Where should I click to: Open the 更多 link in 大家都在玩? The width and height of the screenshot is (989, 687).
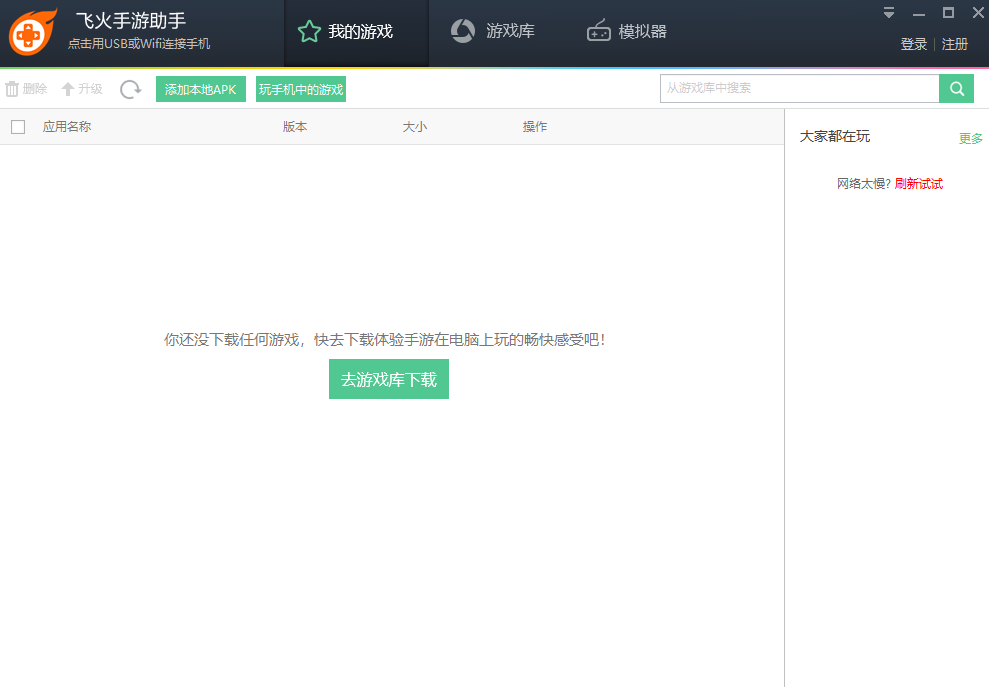pyautogui.click(x=971, y=139)
